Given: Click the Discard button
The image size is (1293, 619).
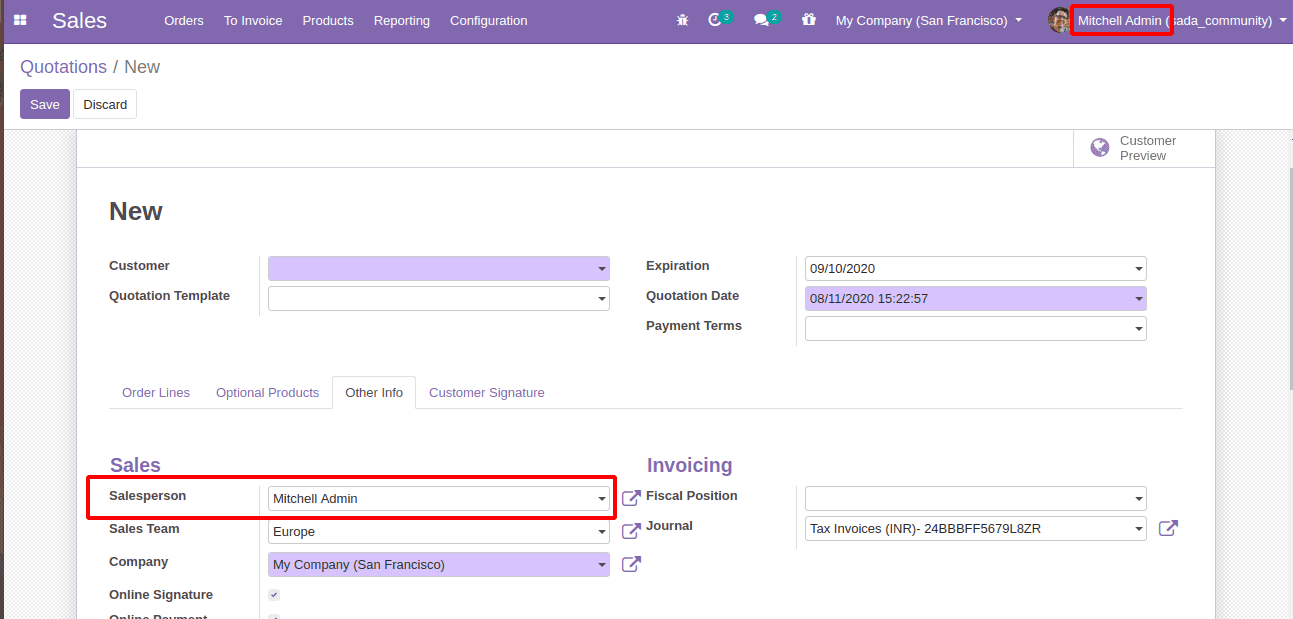Looking at the screenshot, I should click(105, 104).
